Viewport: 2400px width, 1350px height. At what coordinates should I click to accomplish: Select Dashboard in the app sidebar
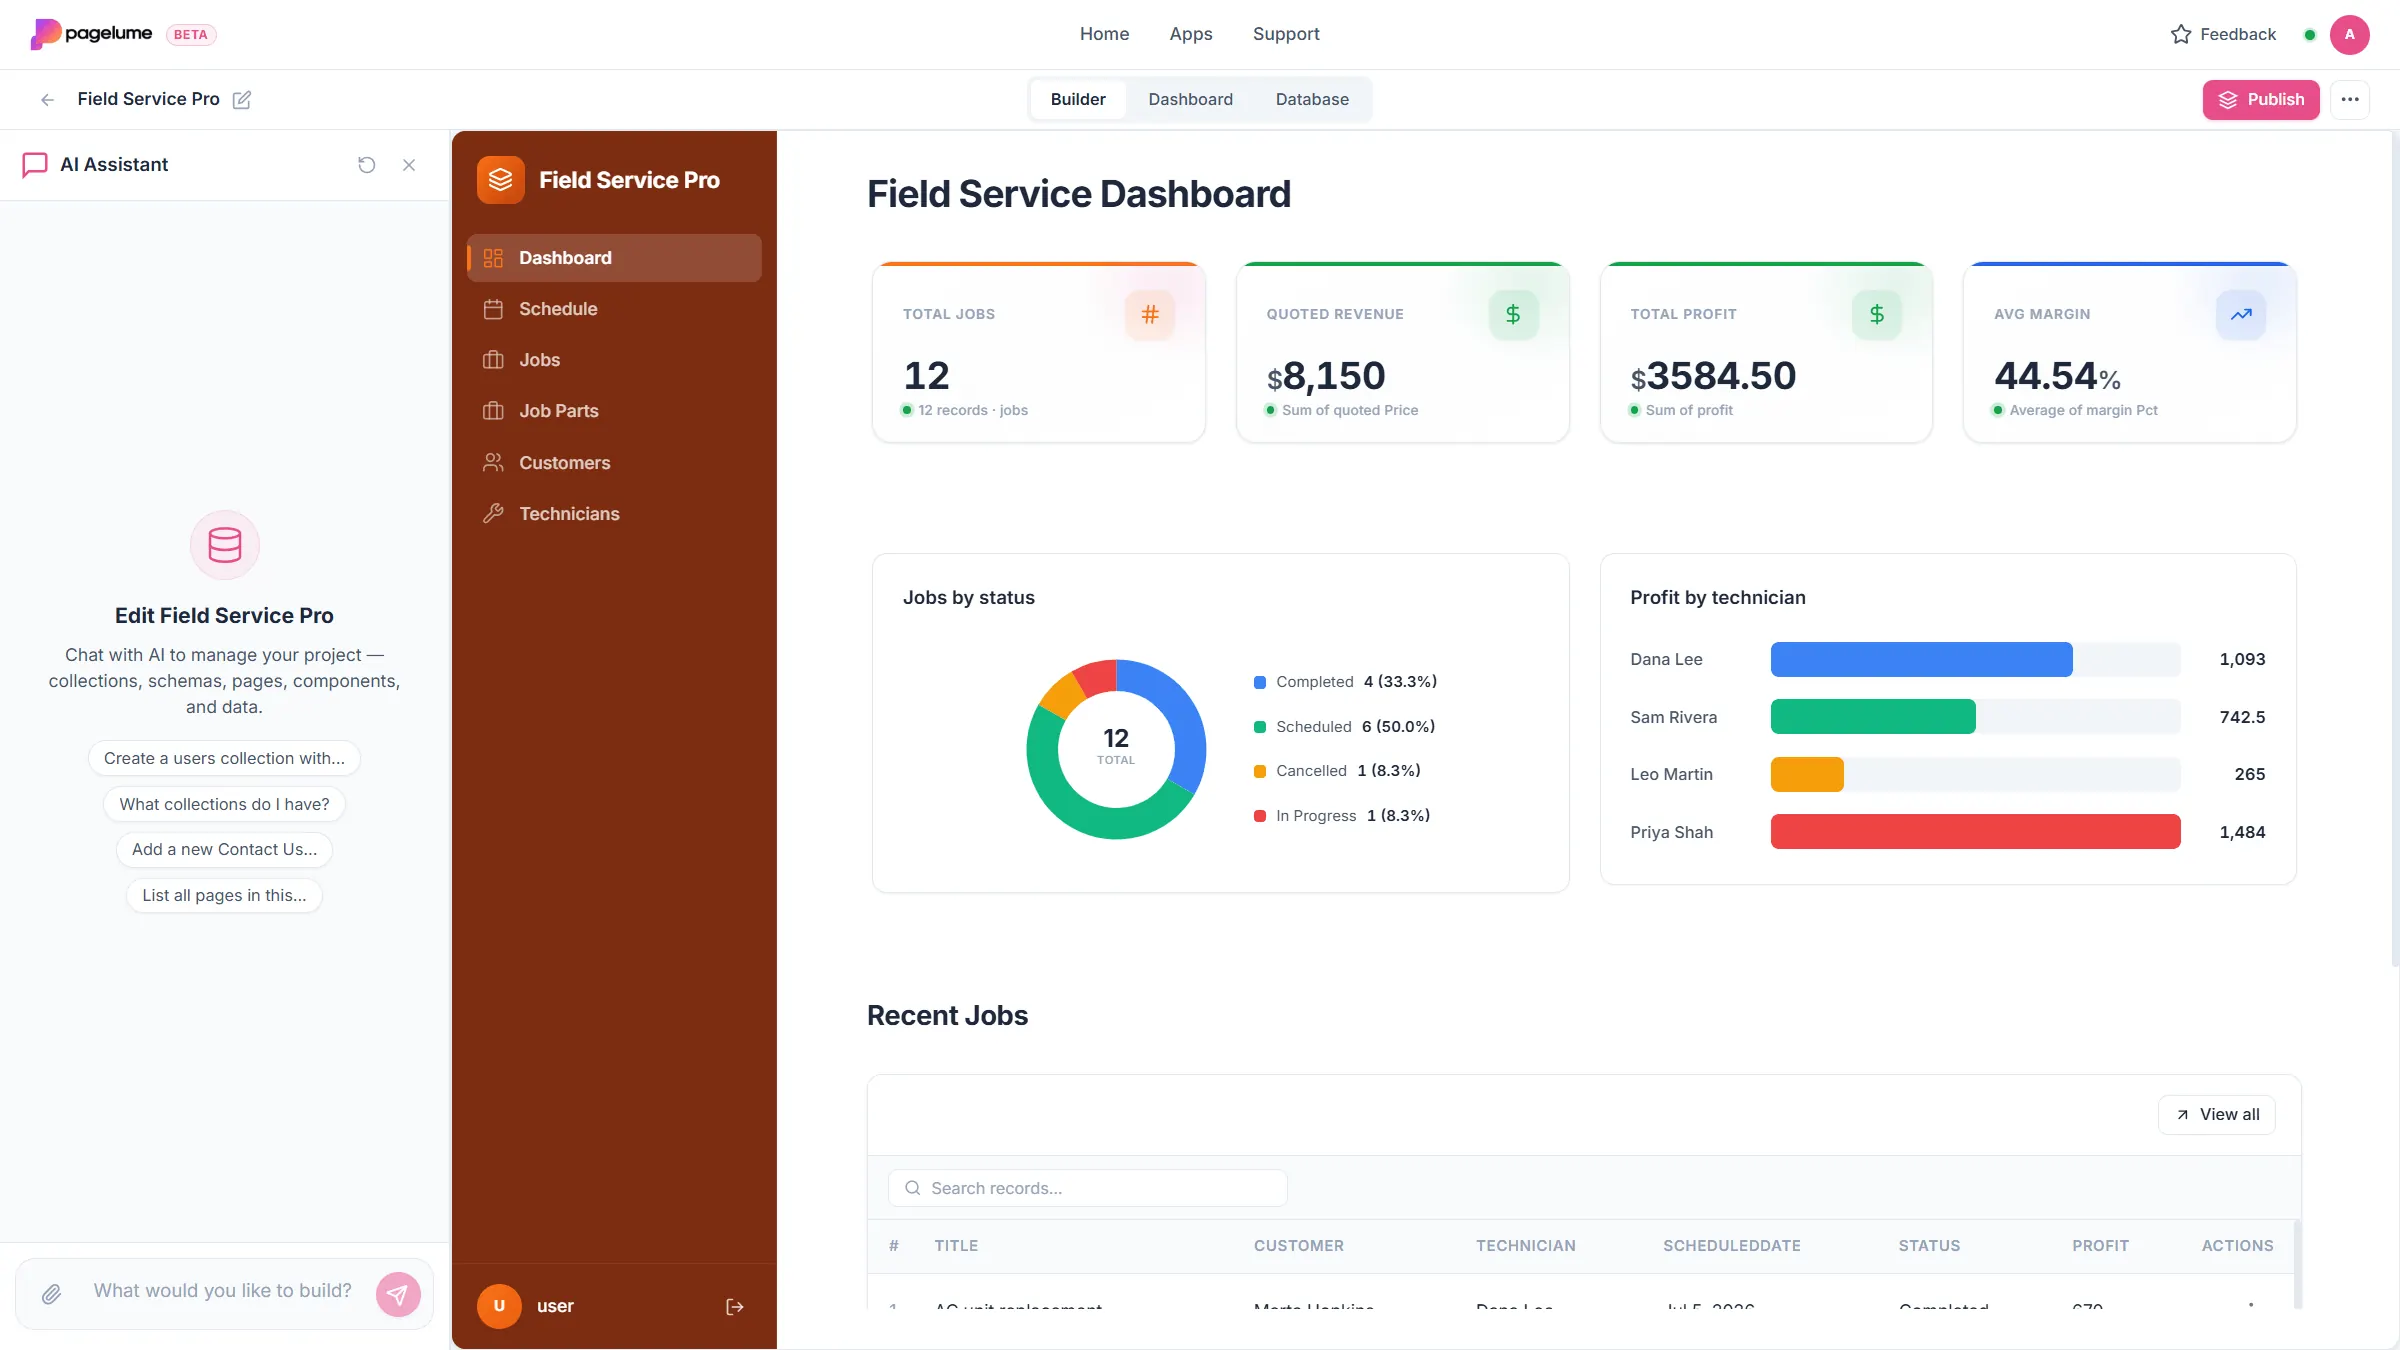[x=614, y=258]
